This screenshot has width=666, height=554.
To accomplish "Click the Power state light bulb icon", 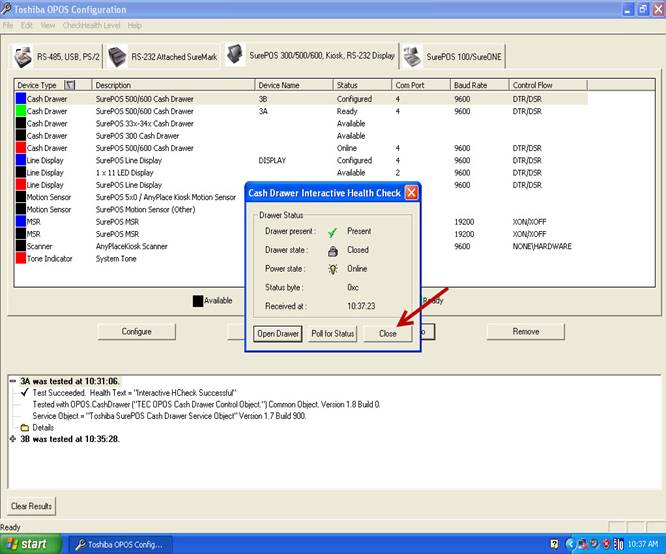I will 331,268.
